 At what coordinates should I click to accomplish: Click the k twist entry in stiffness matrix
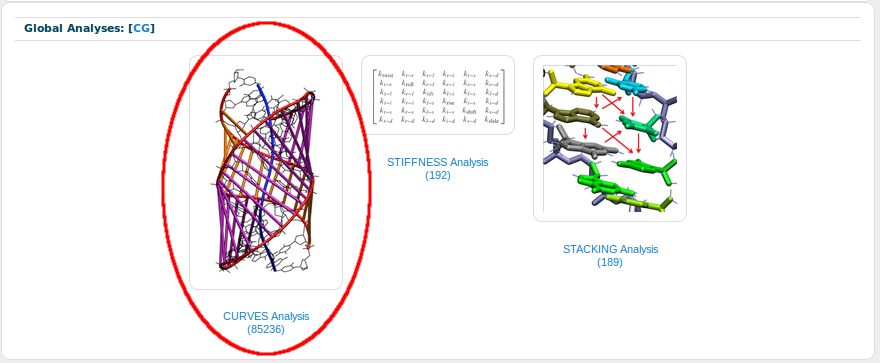(386, 73)
